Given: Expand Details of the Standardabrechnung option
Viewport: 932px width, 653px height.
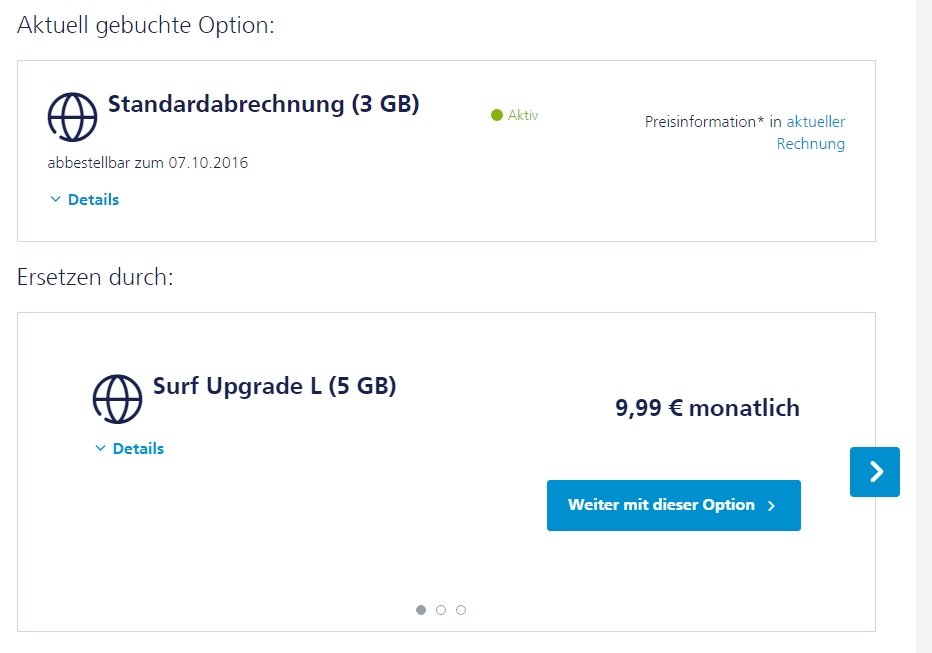Looking at the screenshot, I should tap(94, 199).
